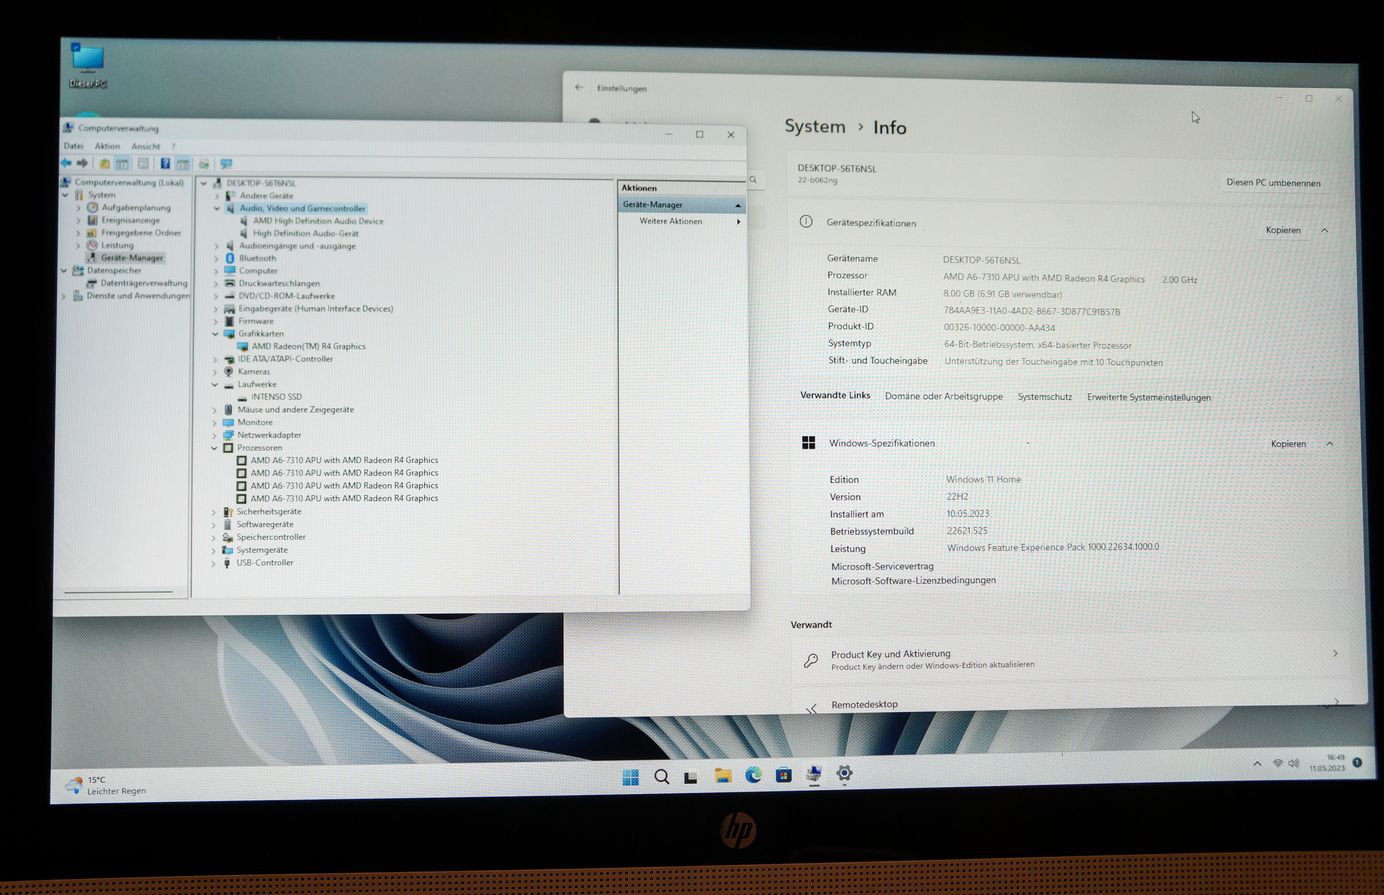
Task: Switch to Computerverwaltung taskbar icon
Action: 814,774
